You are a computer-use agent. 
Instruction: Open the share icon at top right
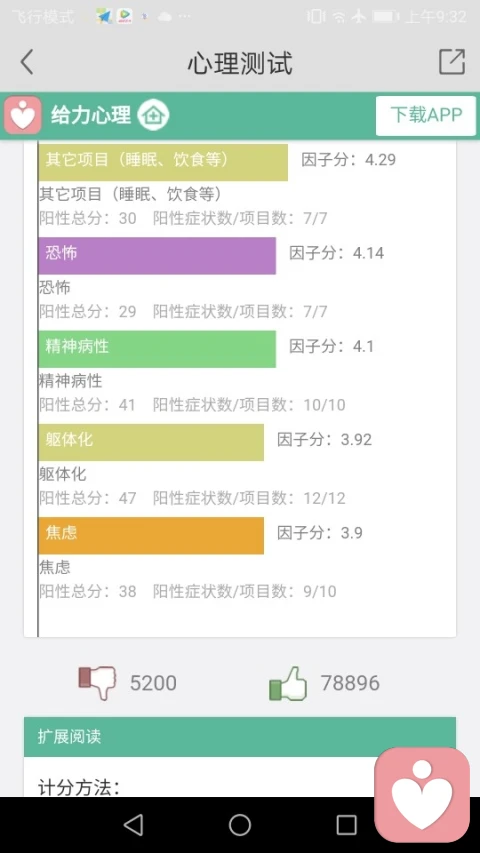click(452, 61)
